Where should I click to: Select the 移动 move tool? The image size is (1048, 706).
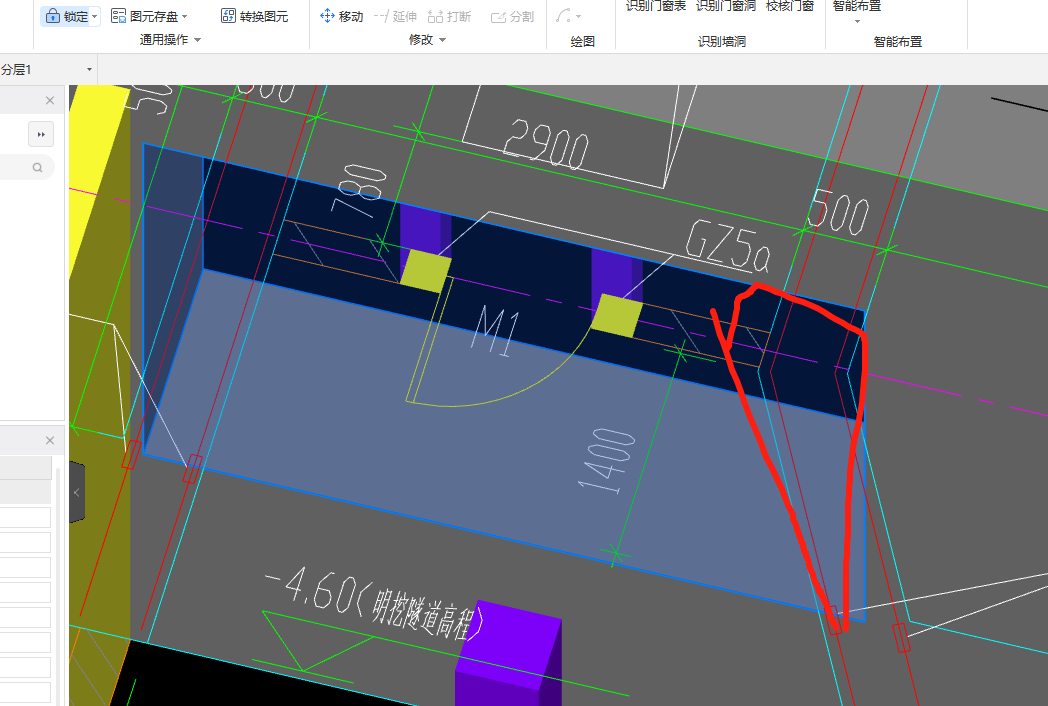tap(342, 16)
